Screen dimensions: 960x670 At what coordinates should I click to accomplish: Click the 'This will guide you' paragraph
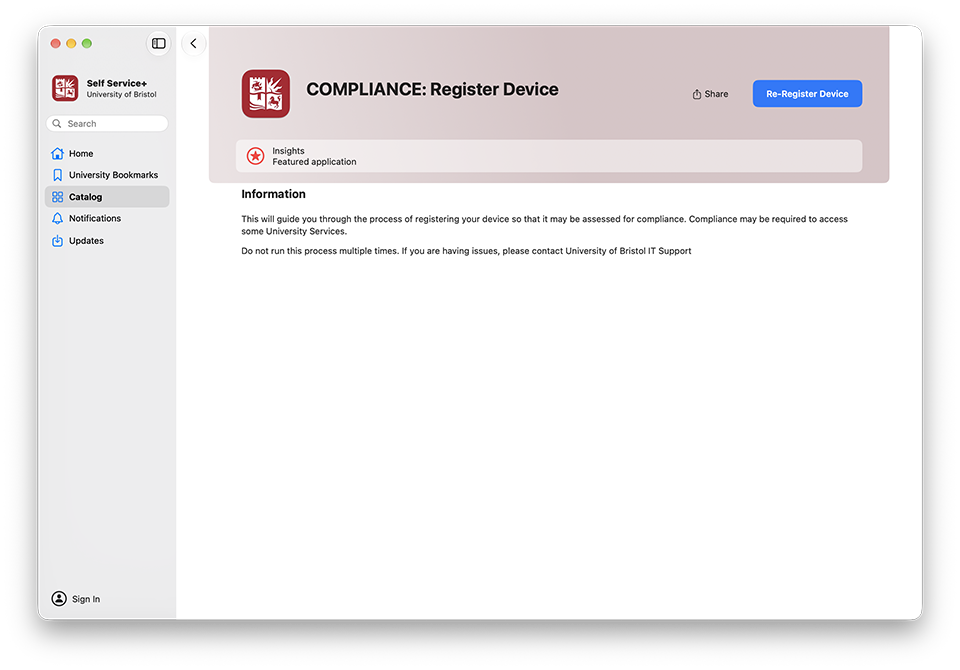pyautogui.click(x=544, y=225)
